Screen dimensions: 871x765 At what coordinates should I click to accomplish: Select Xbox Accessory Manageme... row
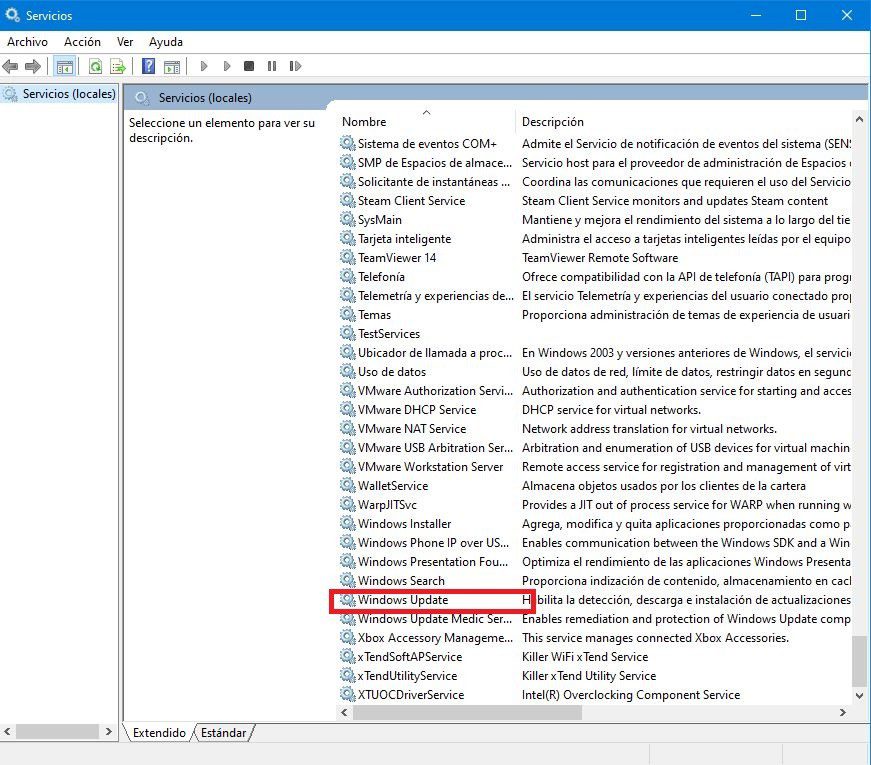coord(595,637)
